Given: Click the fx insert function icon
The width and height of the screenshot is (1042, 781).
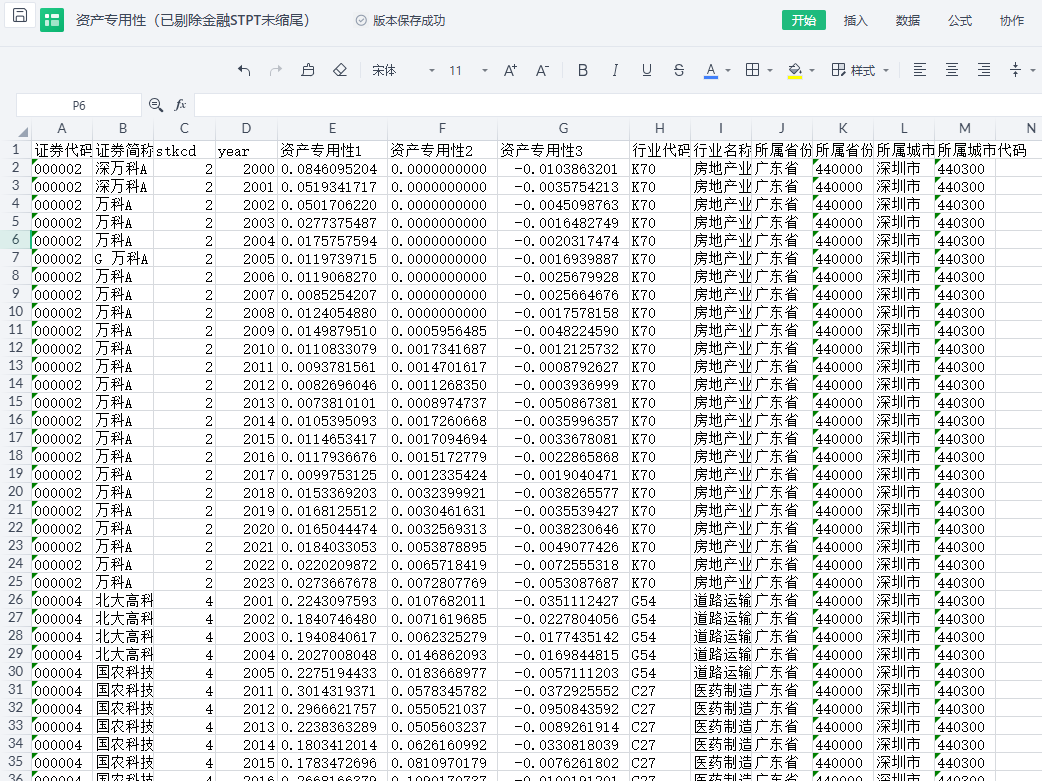Looking at the screenshot, I should coord(180,105).
